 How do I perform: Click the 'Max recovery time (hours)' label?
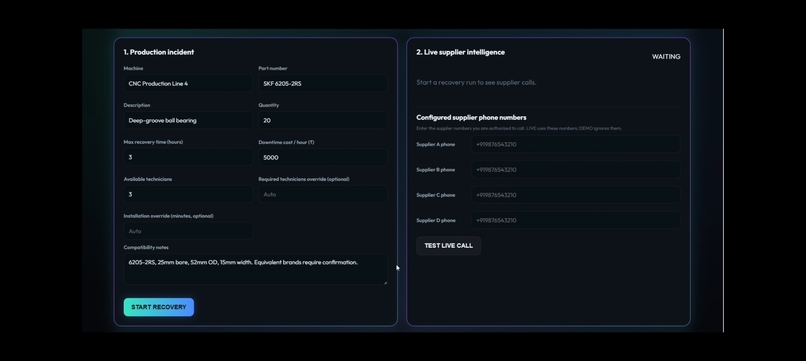pos(153,142)
